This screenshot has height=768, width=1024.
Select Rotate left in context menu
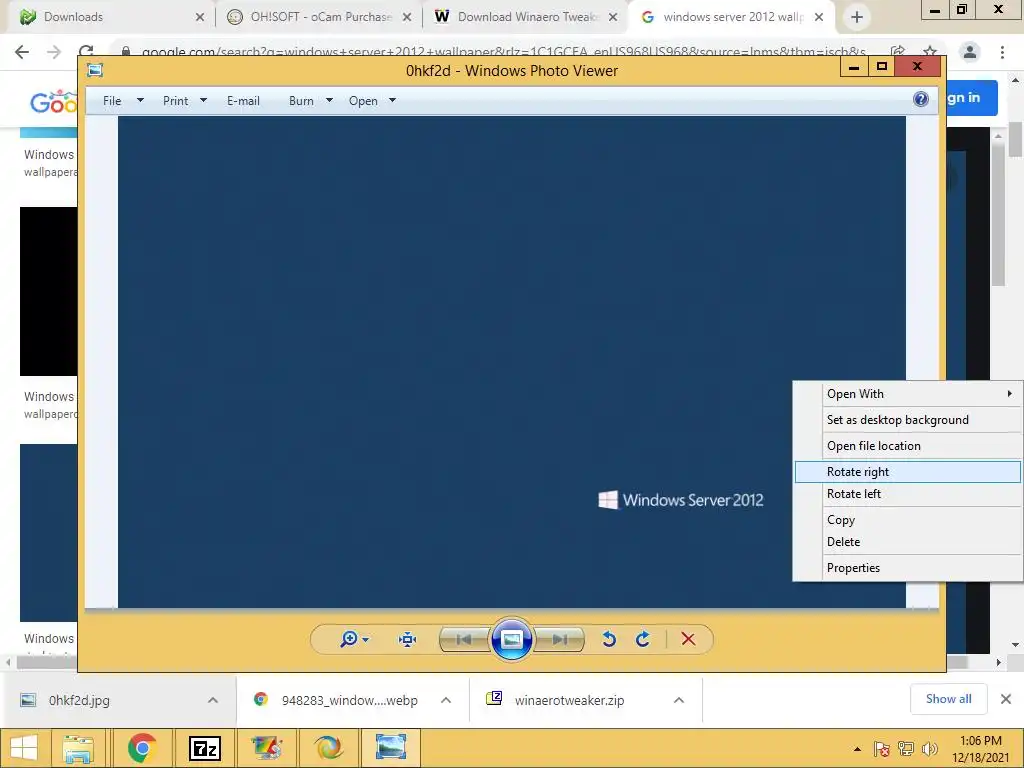908,494
